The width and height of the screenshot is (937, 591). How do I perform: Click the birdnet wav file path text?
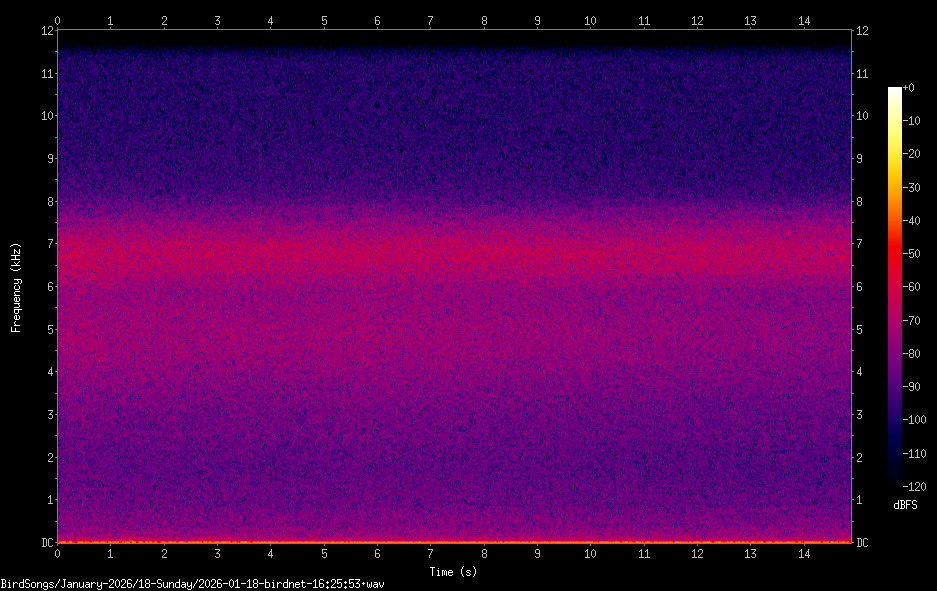(x=192, y=583)
